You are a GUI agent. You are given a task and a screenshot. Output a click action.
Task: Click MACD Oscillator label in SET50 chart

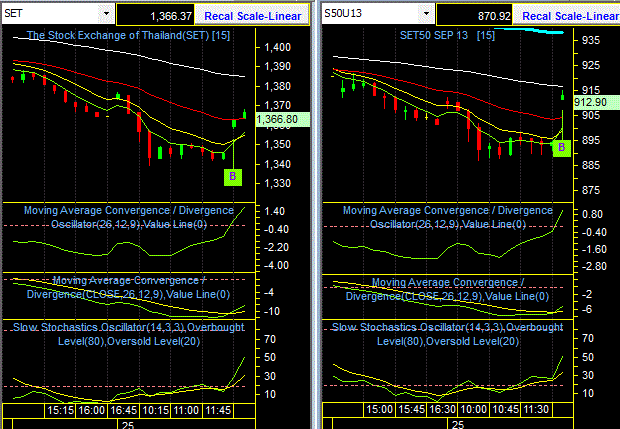(x=448, y=217)
